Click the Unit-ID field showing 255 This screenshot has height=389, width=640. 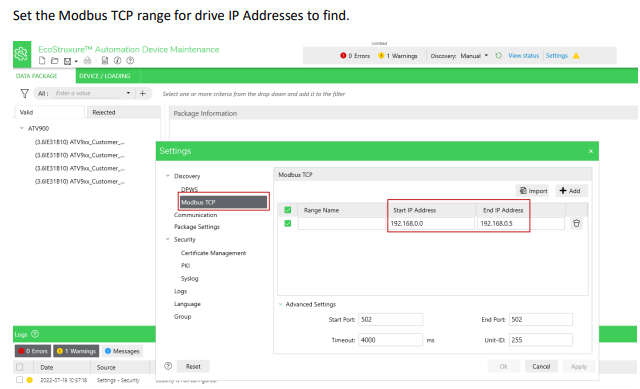[x=541, y=340]
